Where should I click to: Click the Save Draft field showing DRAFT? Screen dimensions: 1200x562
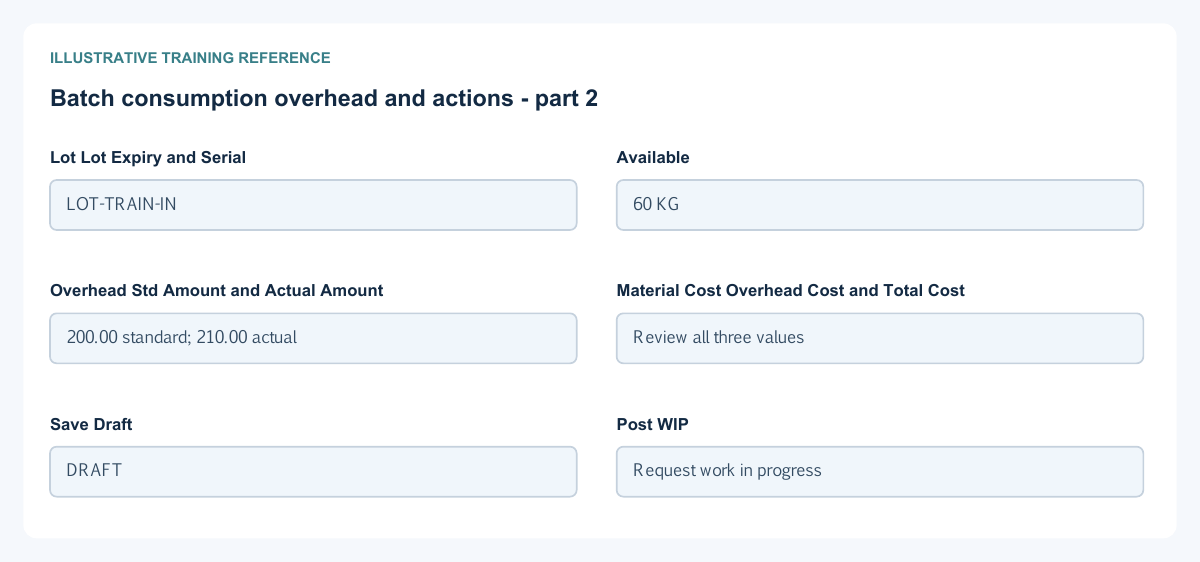313,471
